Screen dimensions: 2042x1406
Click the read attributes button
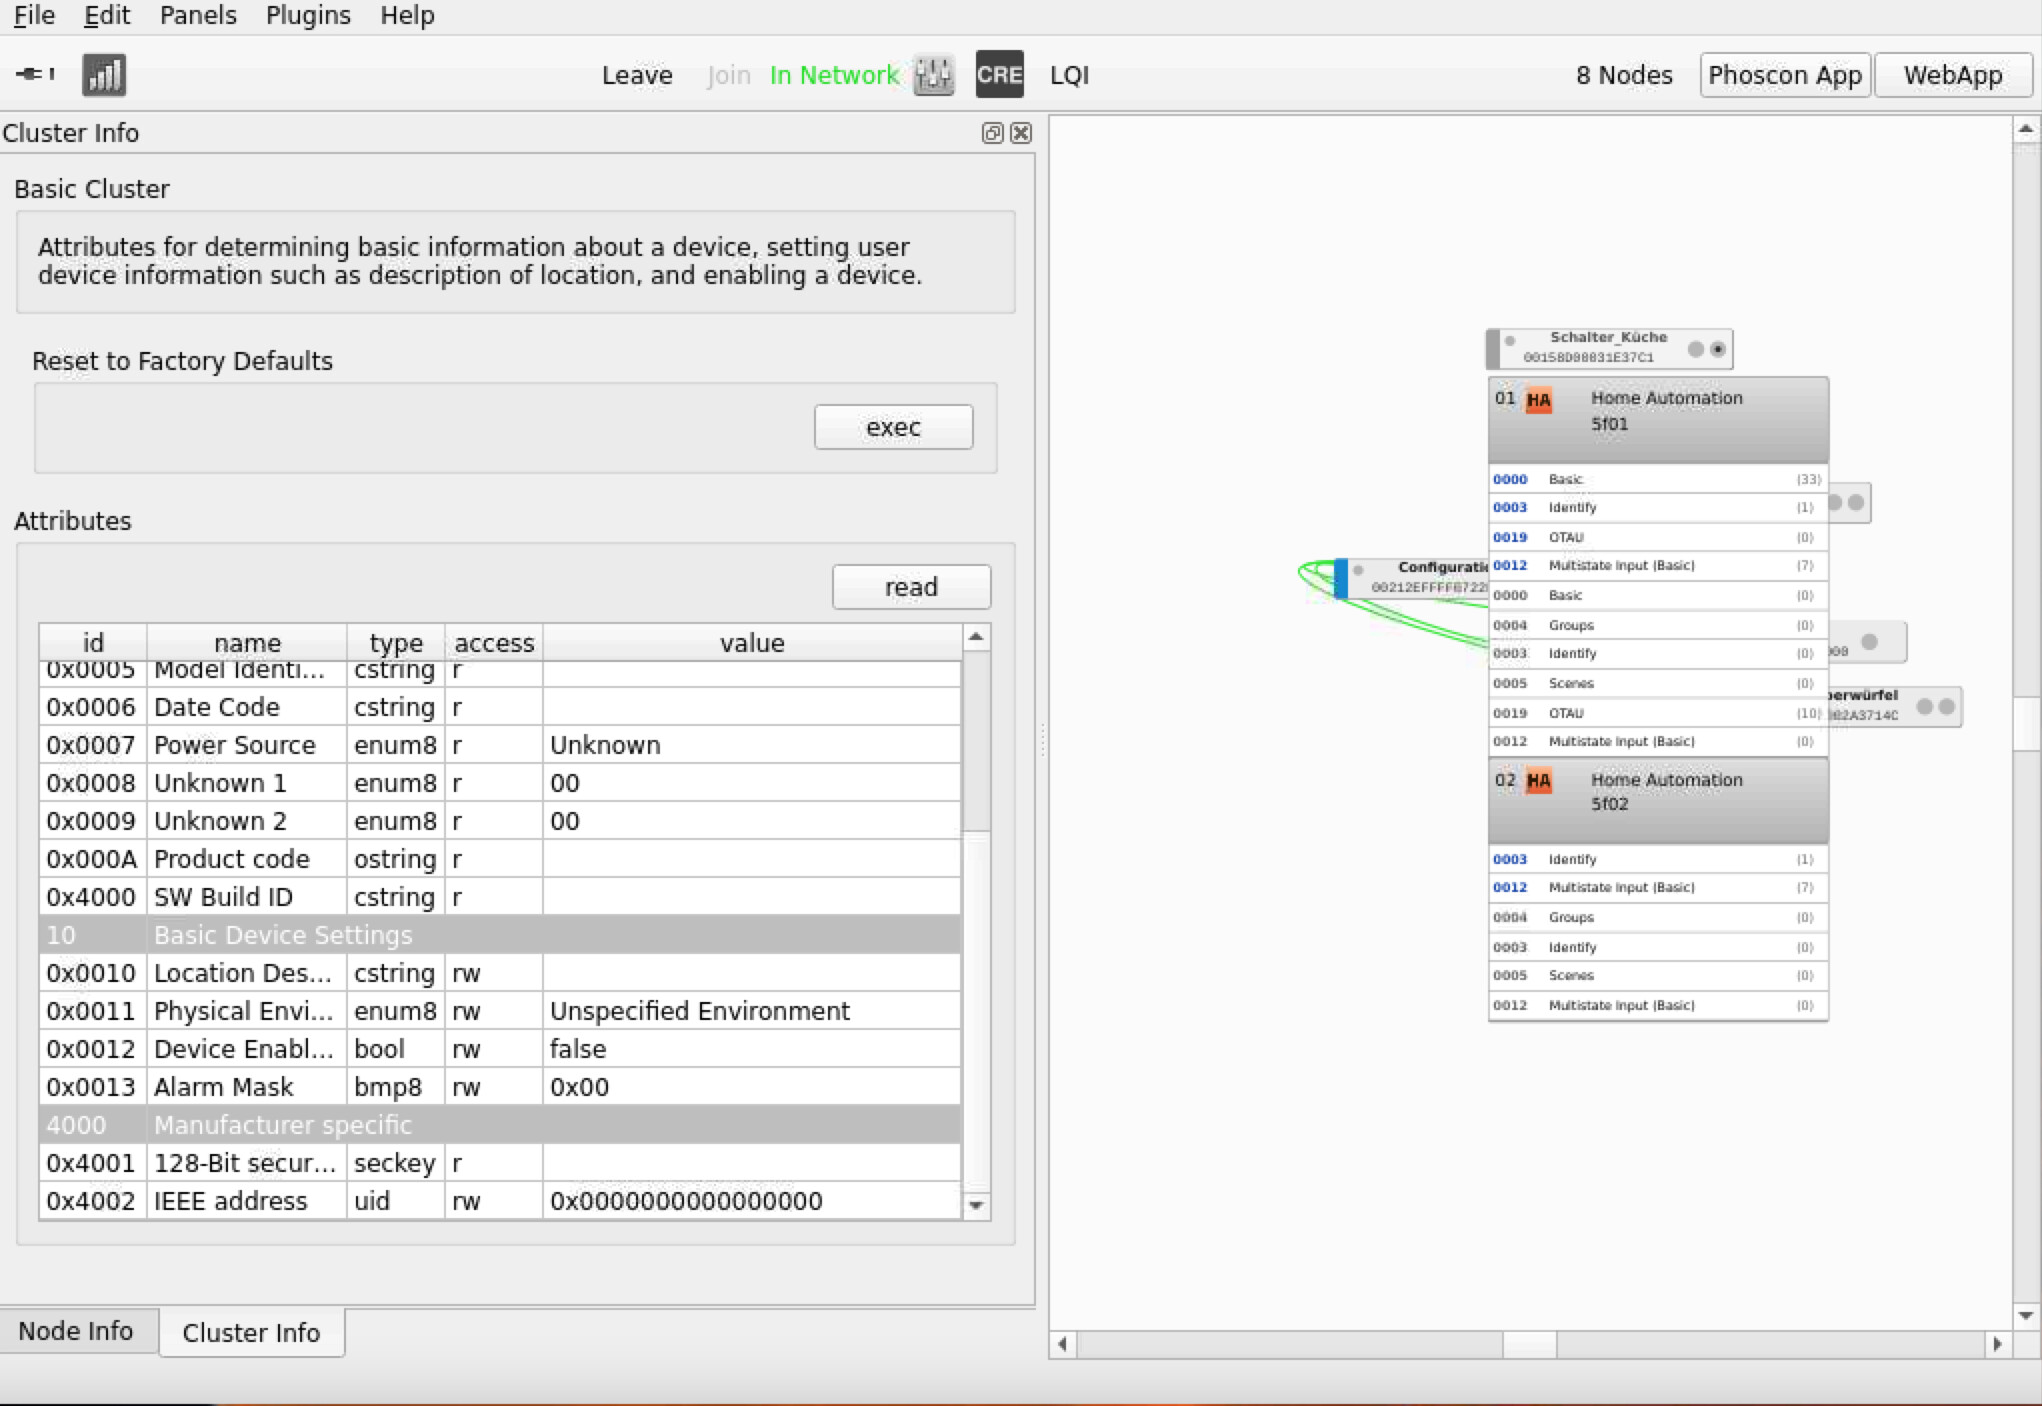tap(911, 587)
